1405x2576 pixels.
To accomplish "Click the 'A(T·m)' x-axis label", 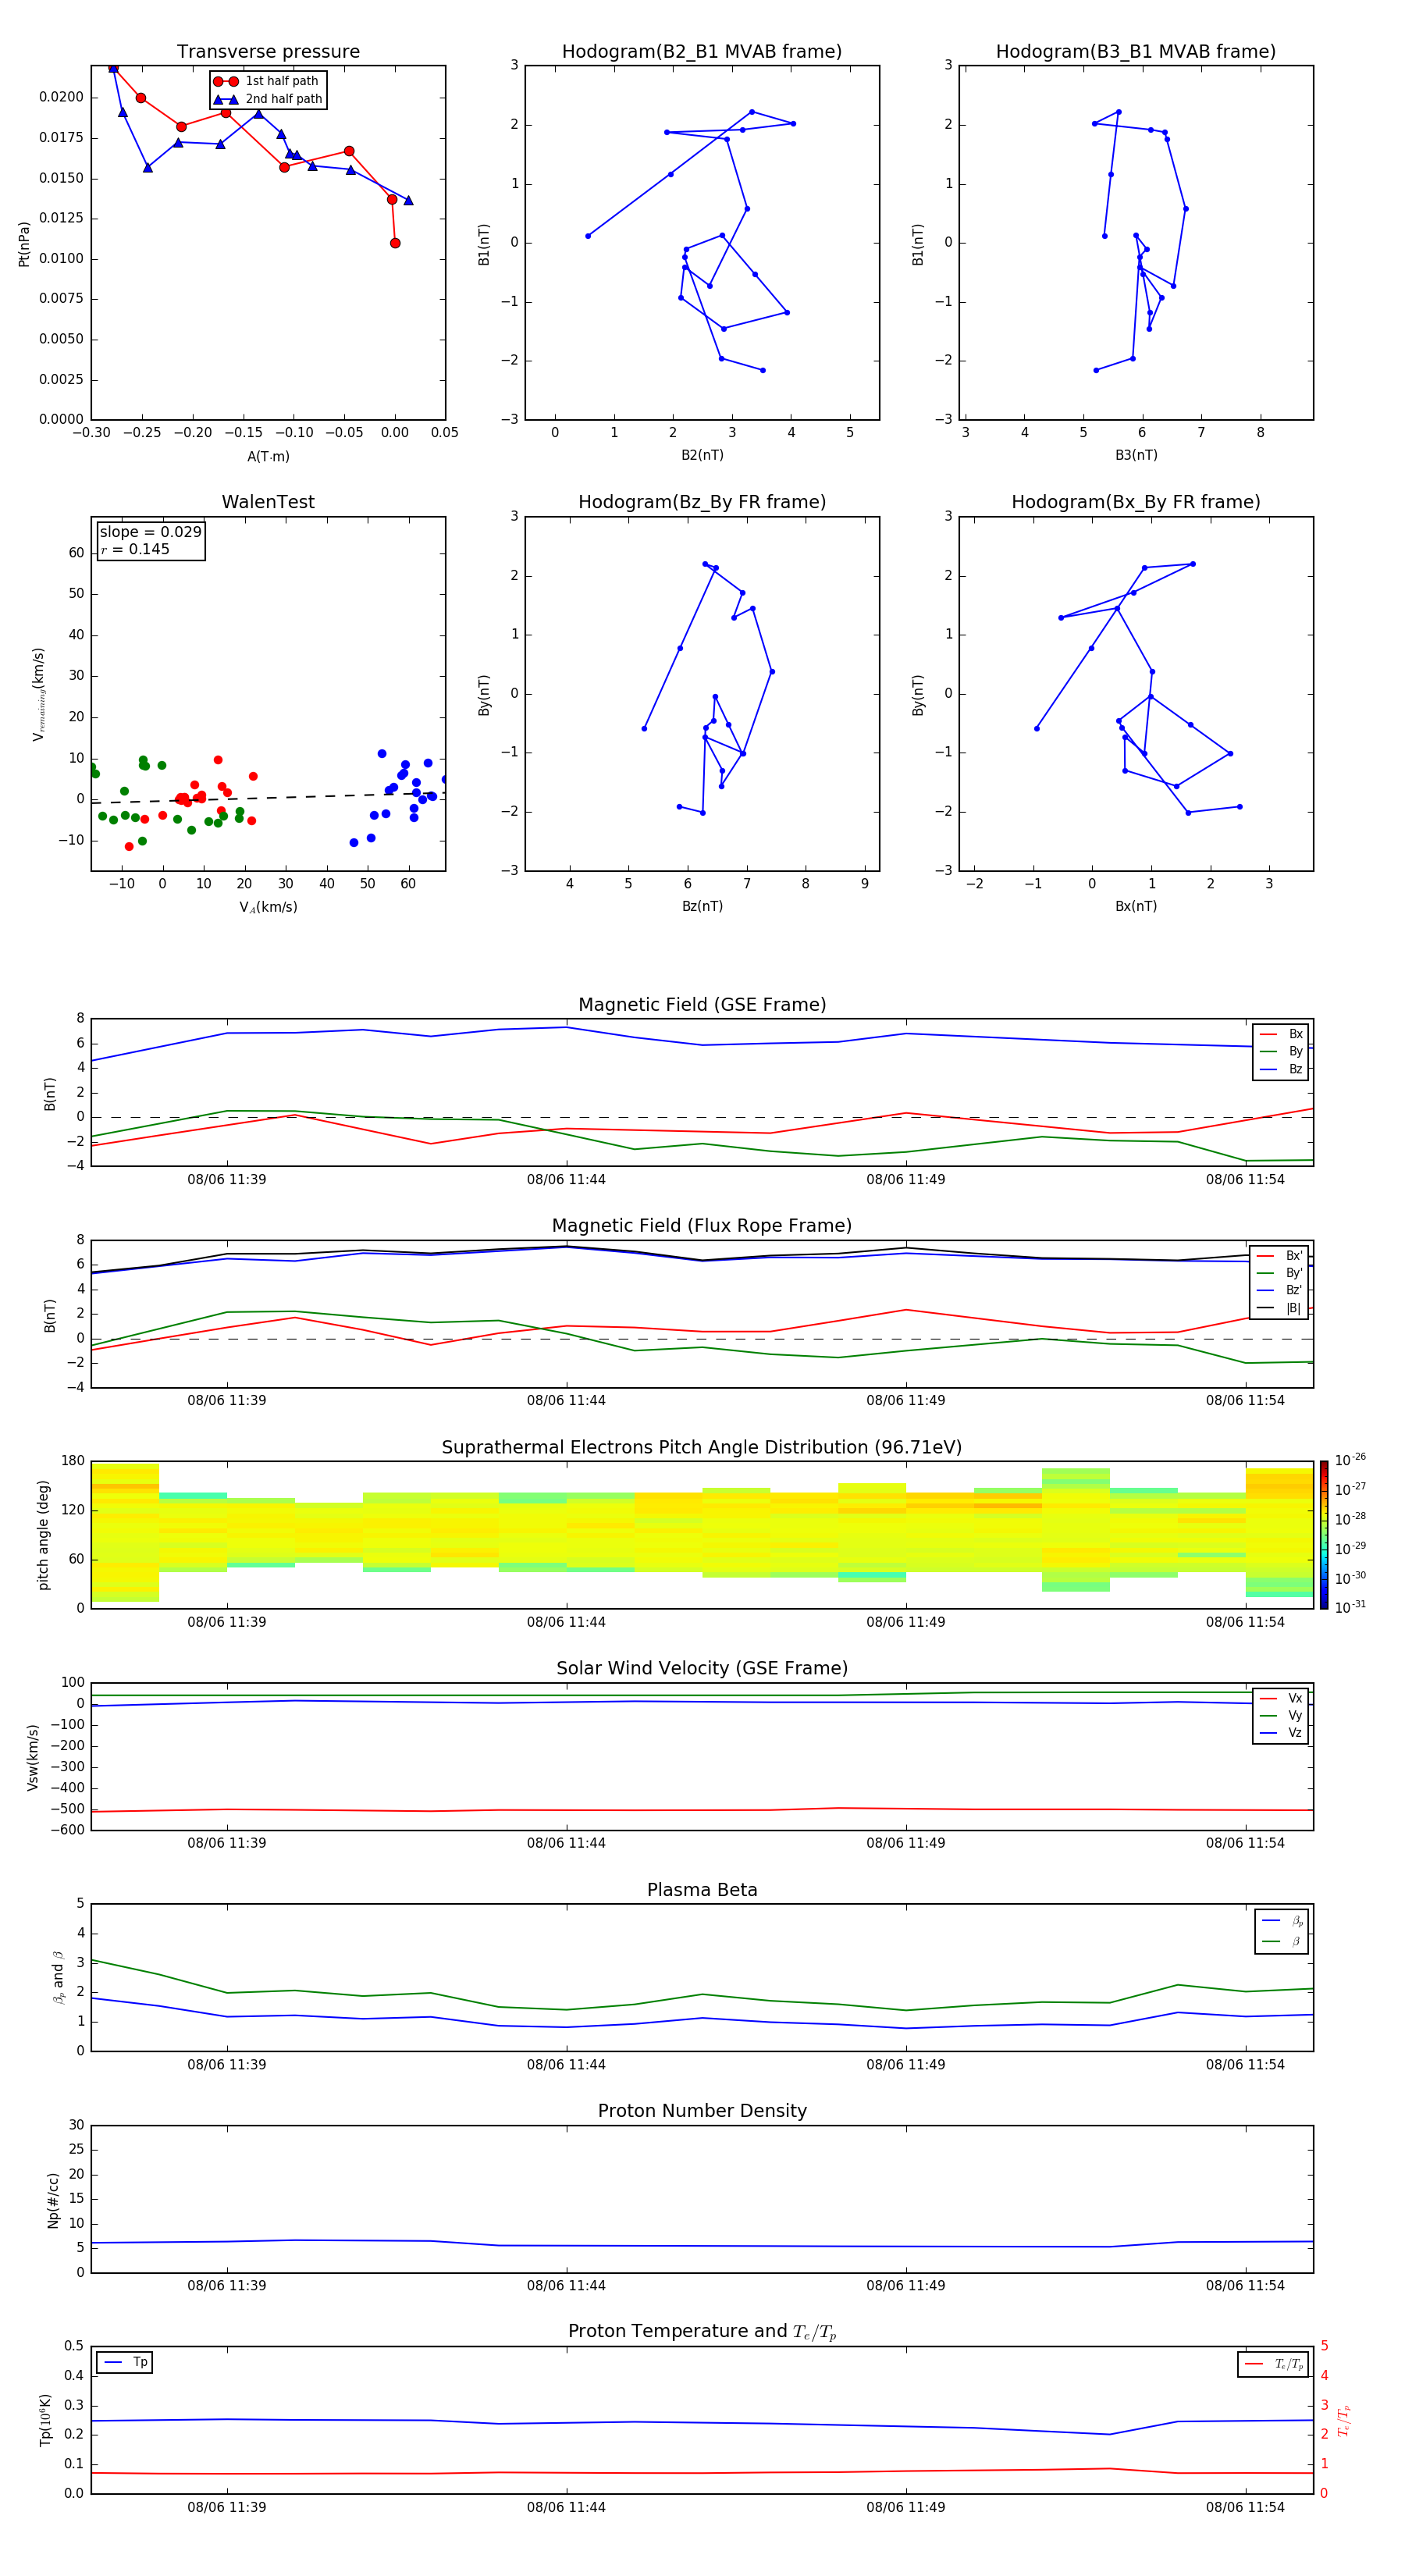I will [268, 456].
